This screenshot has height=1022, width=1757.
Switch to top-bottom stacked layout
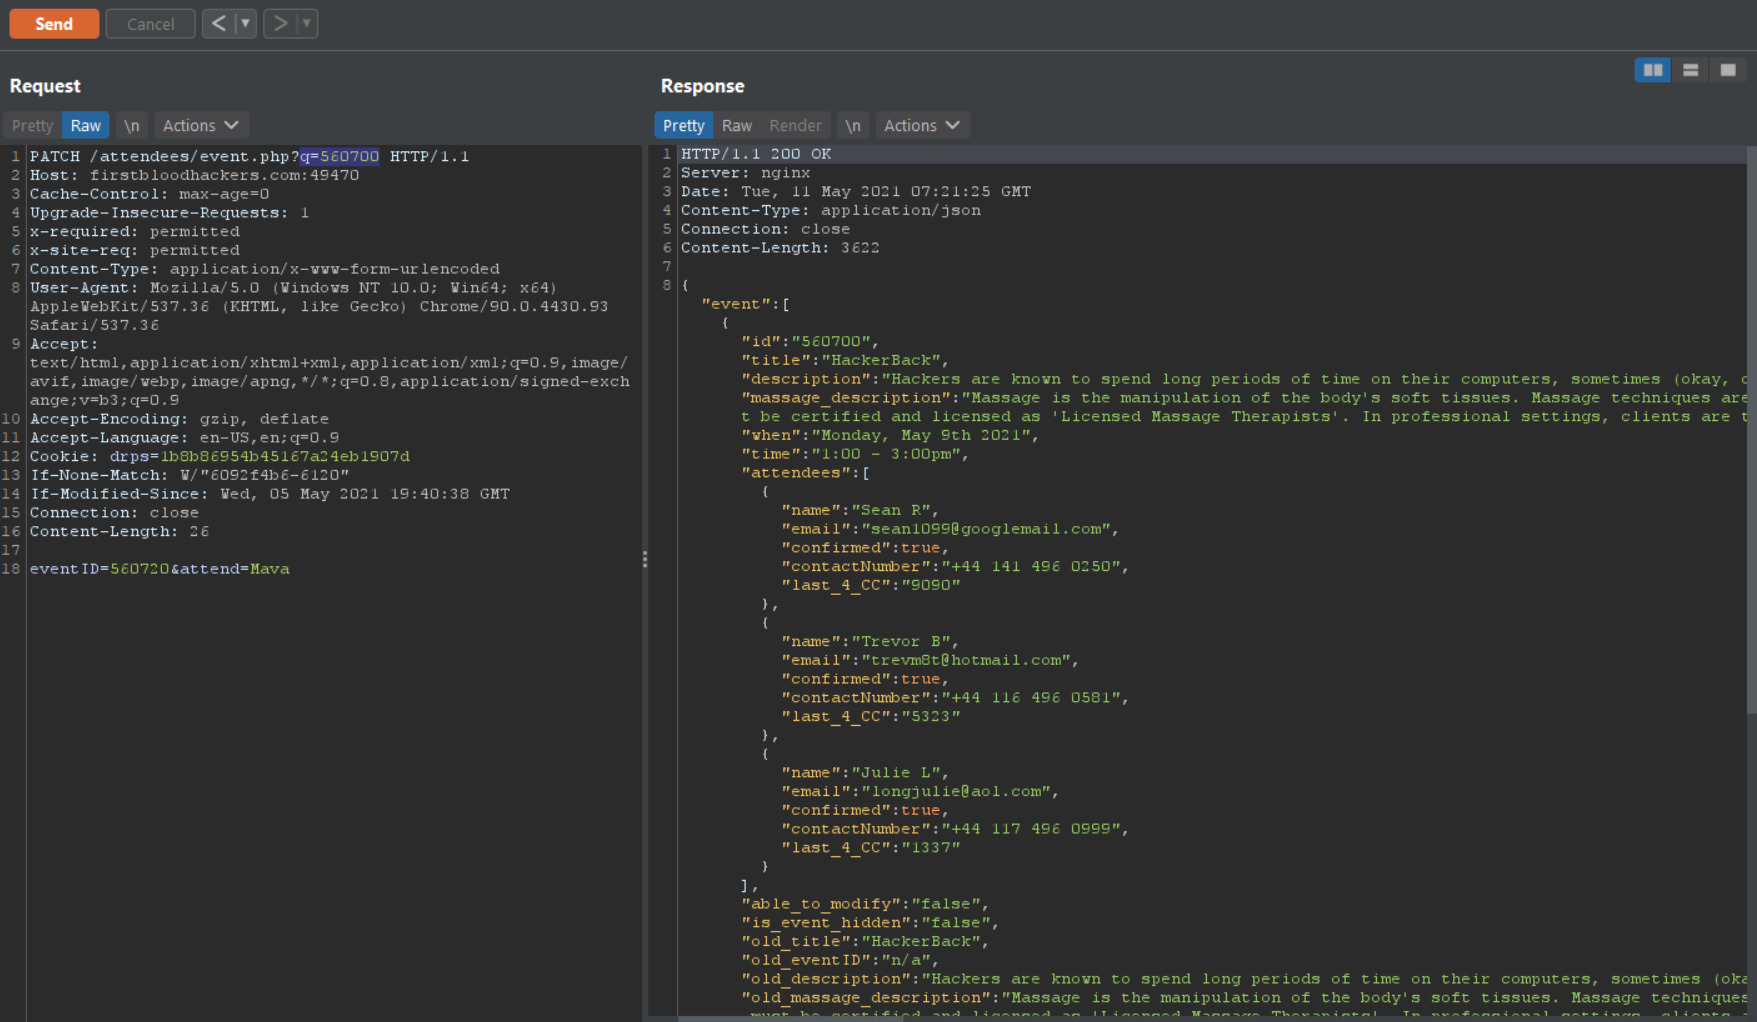point(1690,70)
